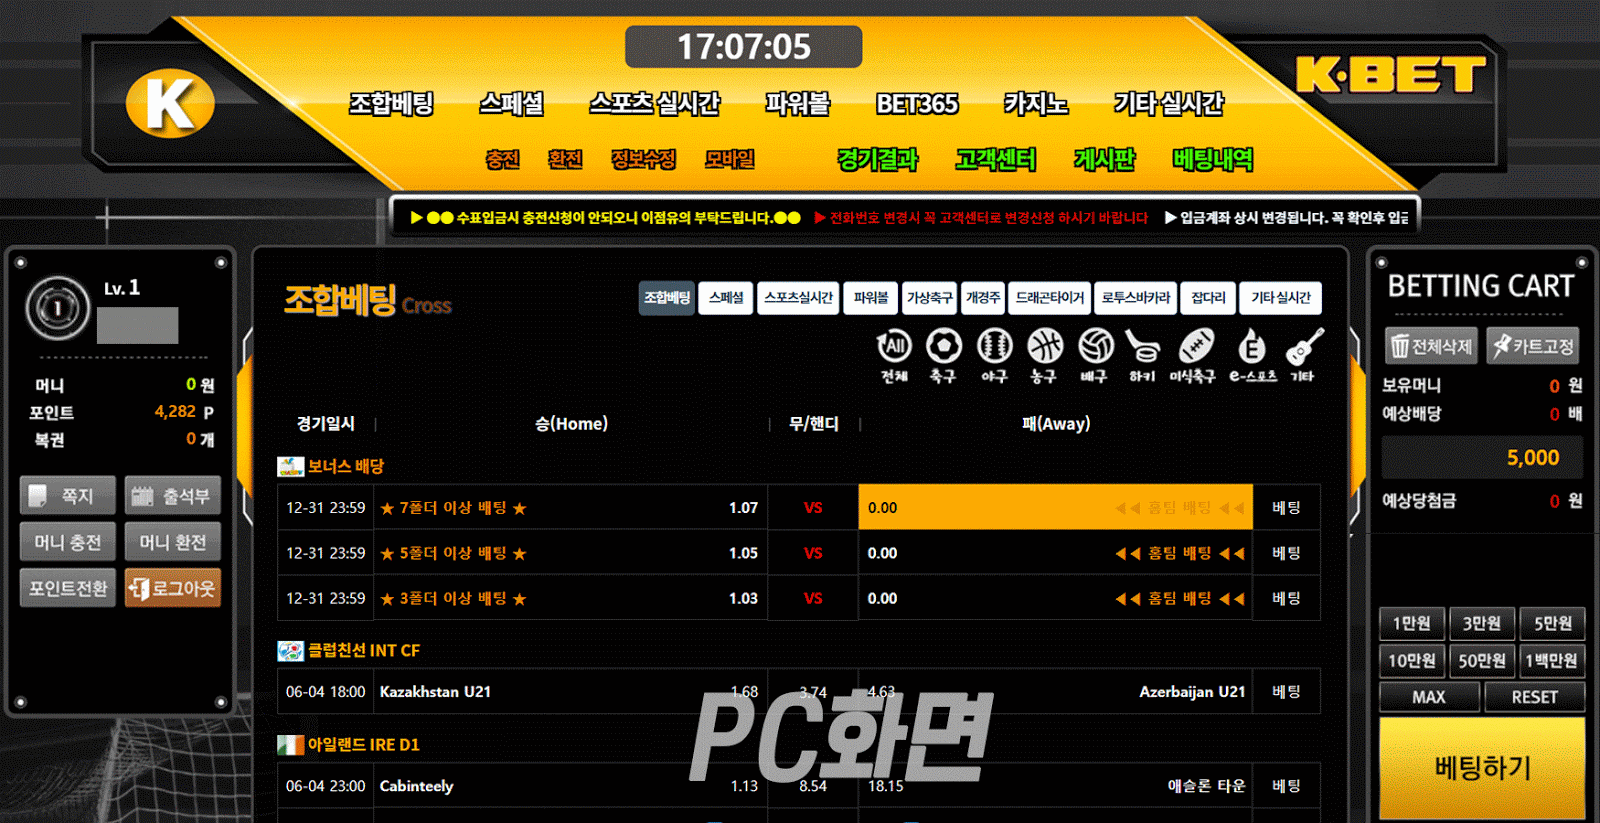Click the 로그아웃 button
This screenshot has height=823, width=1600.
173,588
